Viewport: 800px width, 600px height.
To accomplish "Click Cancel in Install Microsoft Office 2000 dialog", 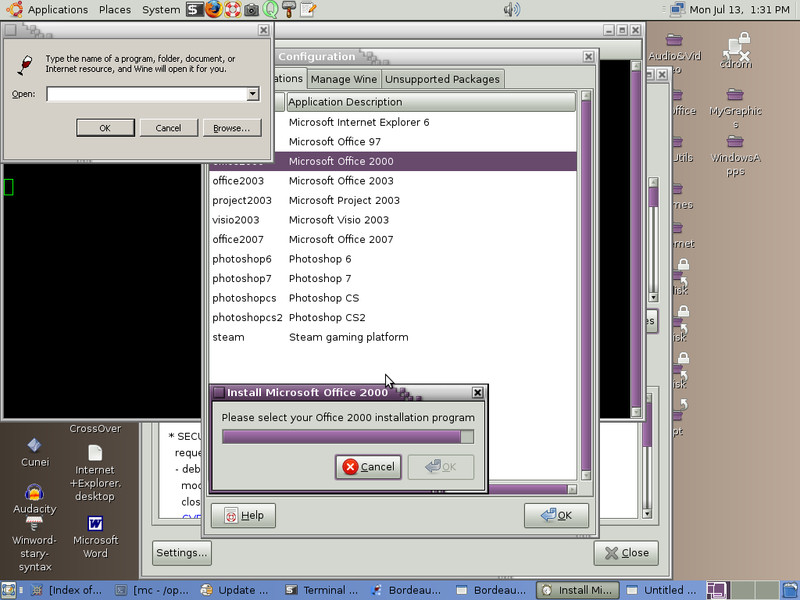I will (x=368, y=467).
